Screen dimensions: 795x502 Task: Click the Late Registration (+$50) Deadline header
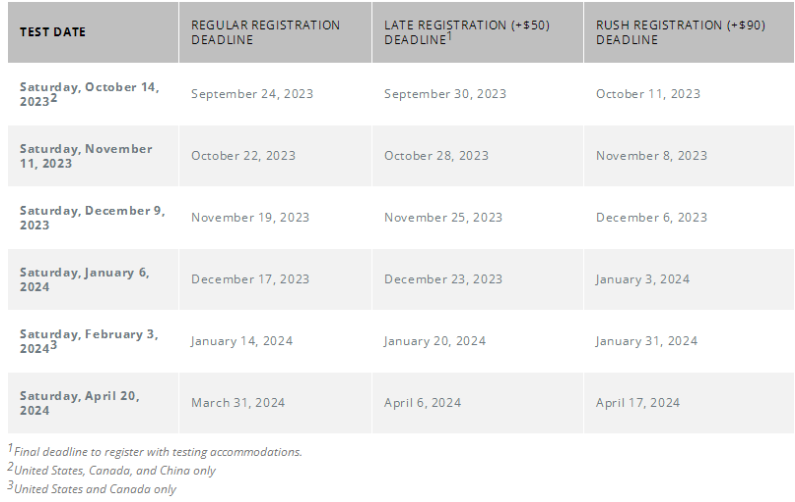coord(466,32)
